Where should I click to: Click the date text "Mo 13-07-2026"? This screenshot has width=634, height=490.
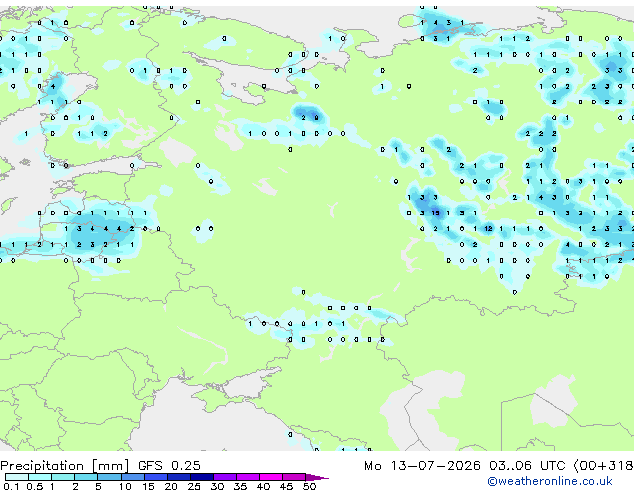pos(422,466)
